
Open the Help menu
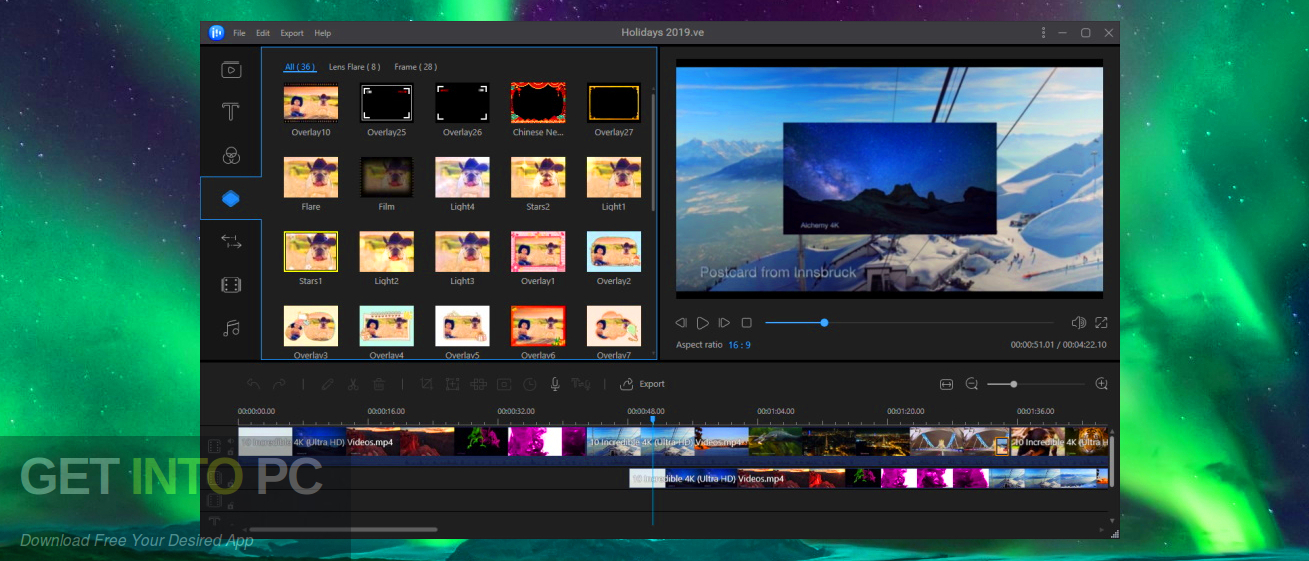coord(323,33)
